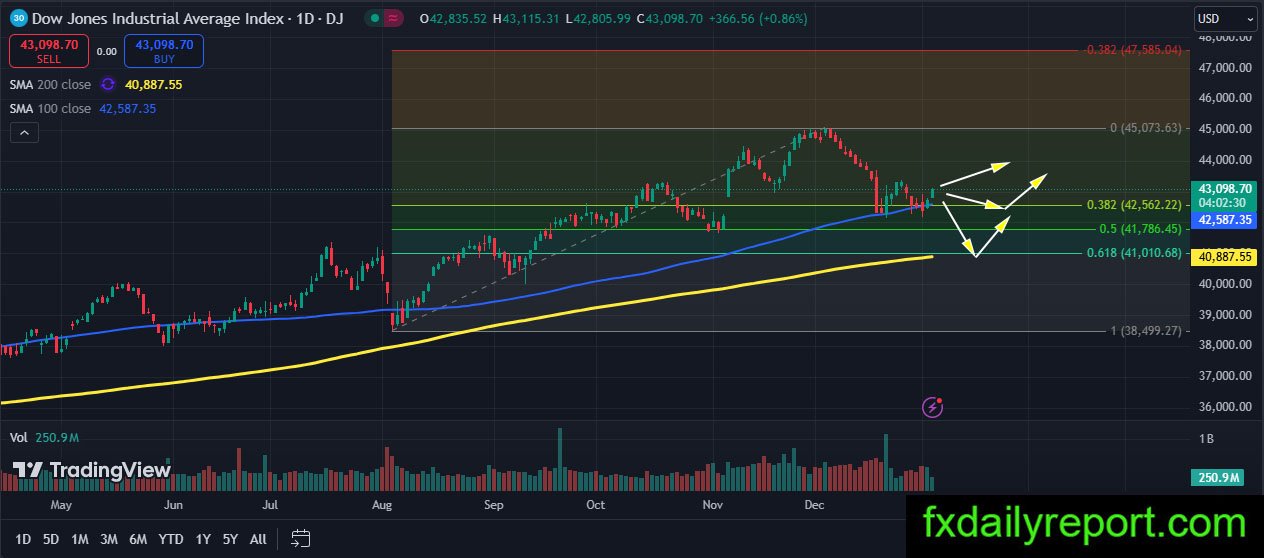Image resolution: width=1264 pixels, height=558 pixels.
Task: Switch to the 1M time range
Action: [79, 539]
